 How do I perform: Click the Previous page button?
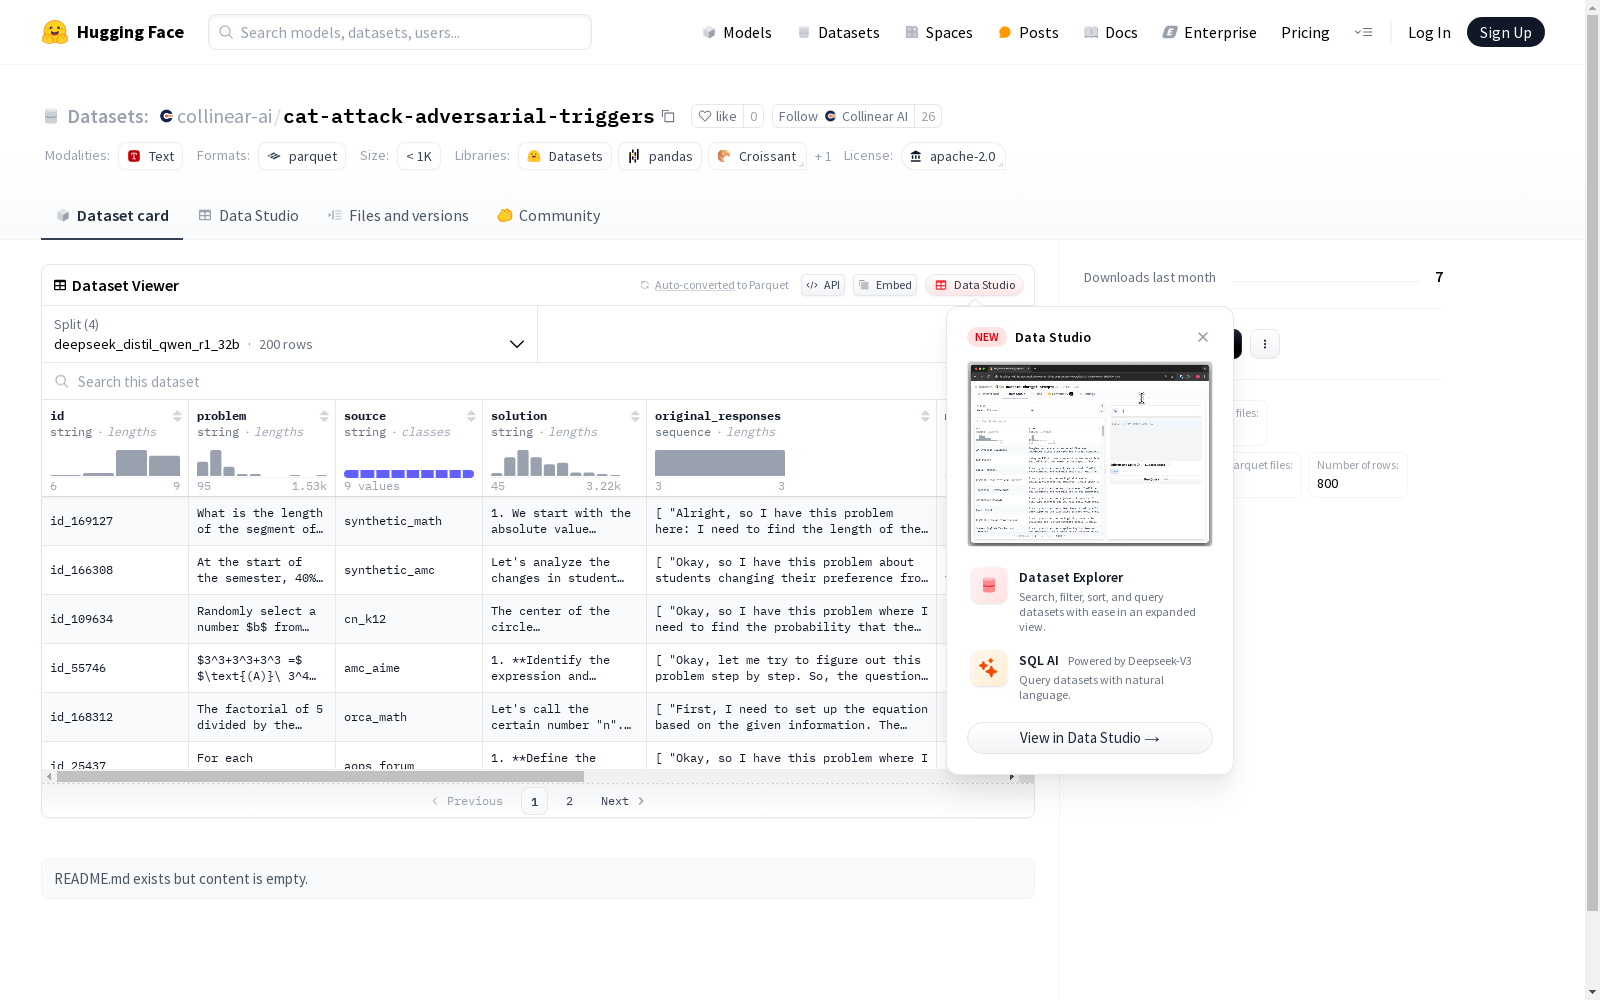click(x=467, y=801)
